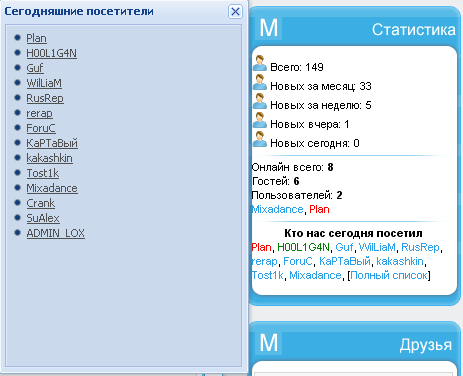Click the user icon beside Всего: 149

(260, 63)
